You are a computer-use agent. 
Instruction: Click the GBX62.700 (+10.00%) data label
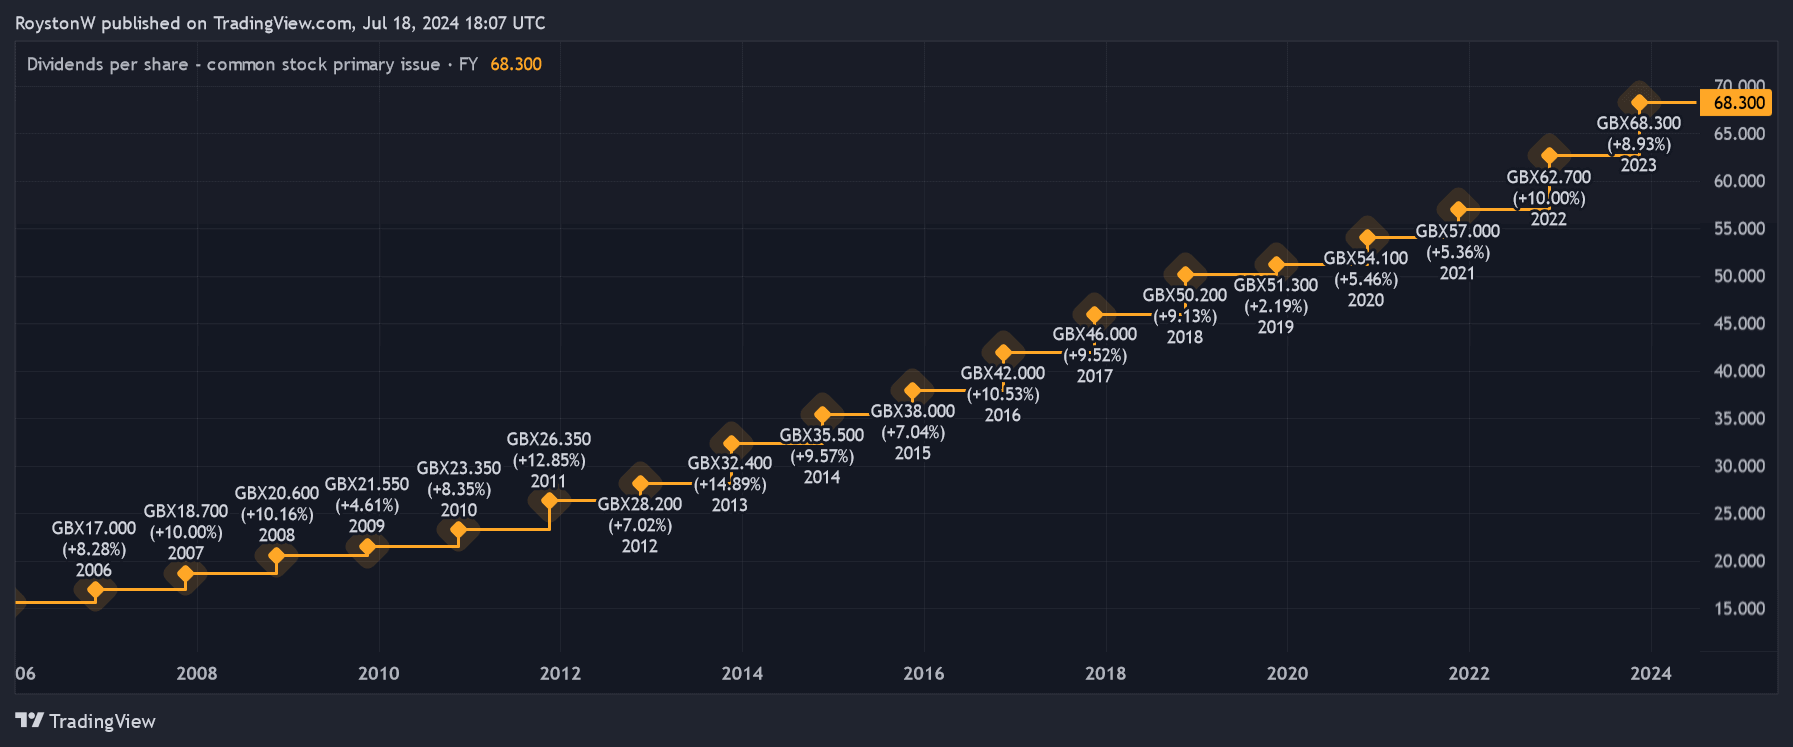pyautogui.click(x=1548, y=188)
